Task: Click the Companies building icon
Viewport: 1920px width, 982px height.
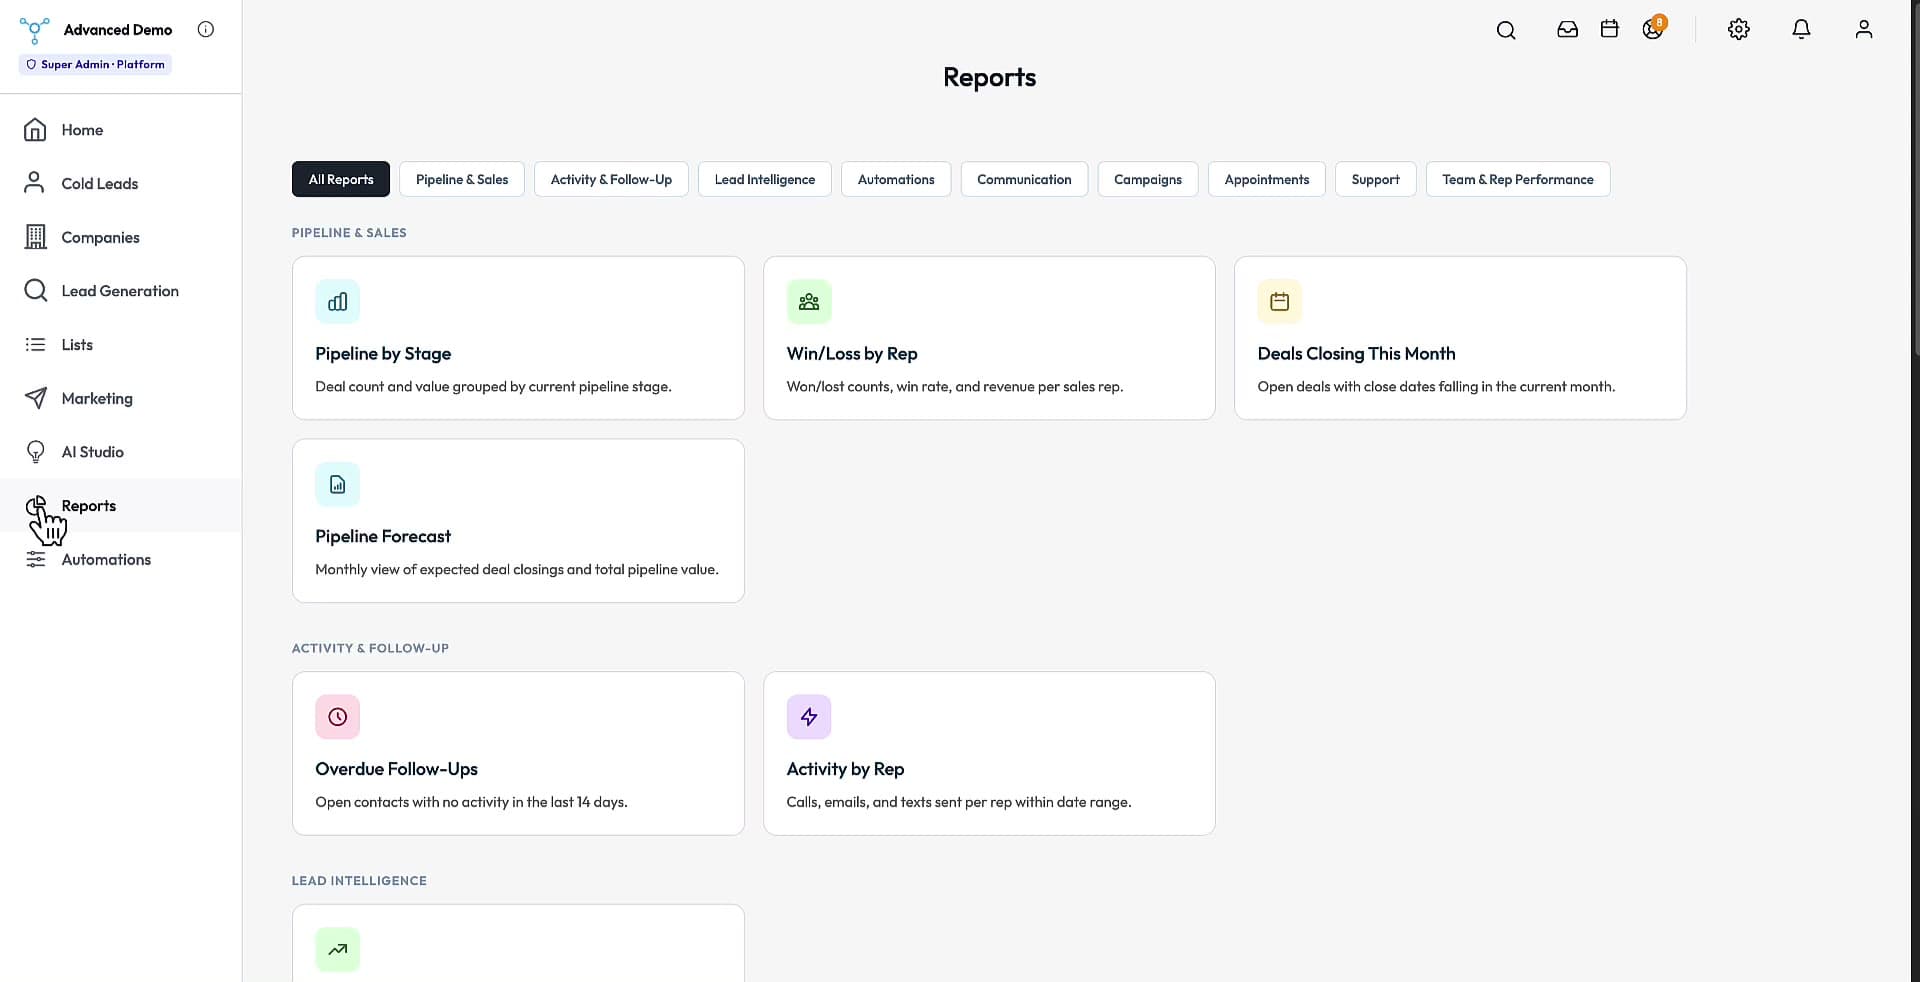Action: click(x=35, y=237)
